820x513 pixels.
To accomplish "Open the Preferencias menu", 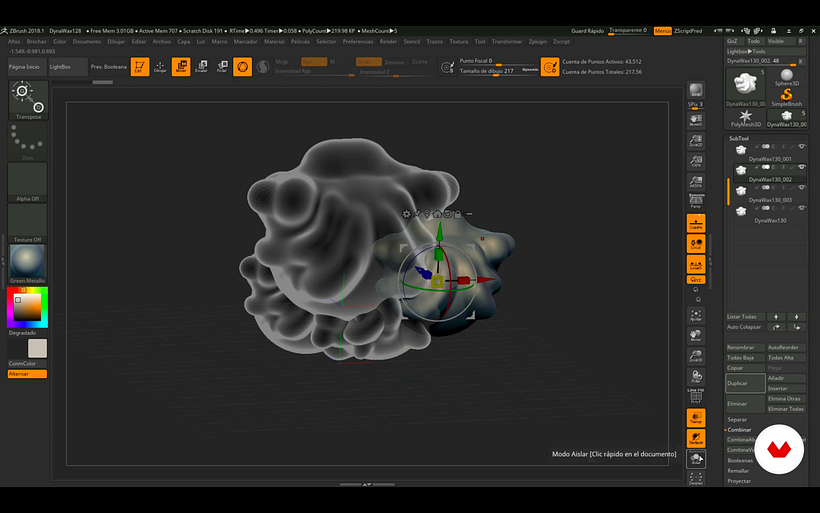I will pos(358,41).
